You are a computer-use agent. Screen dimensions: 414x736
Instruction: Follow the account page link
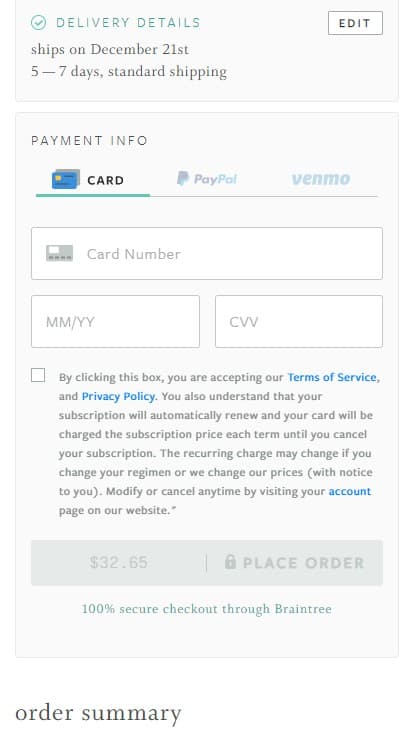pos(350,491)
